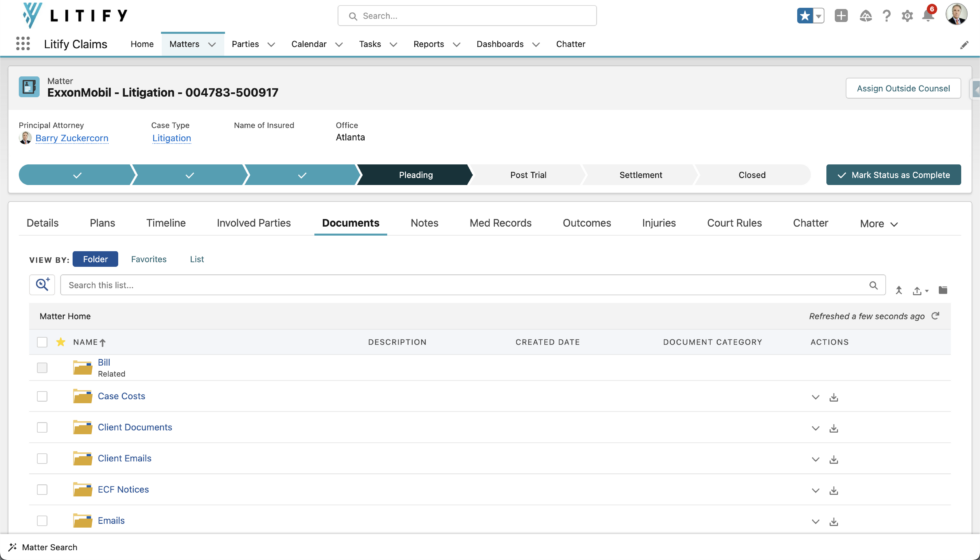Open the help question mark icon
Image resolution: width=980 pixels, height=560 pixels.
pyautogui.click(x=886, y=16)
